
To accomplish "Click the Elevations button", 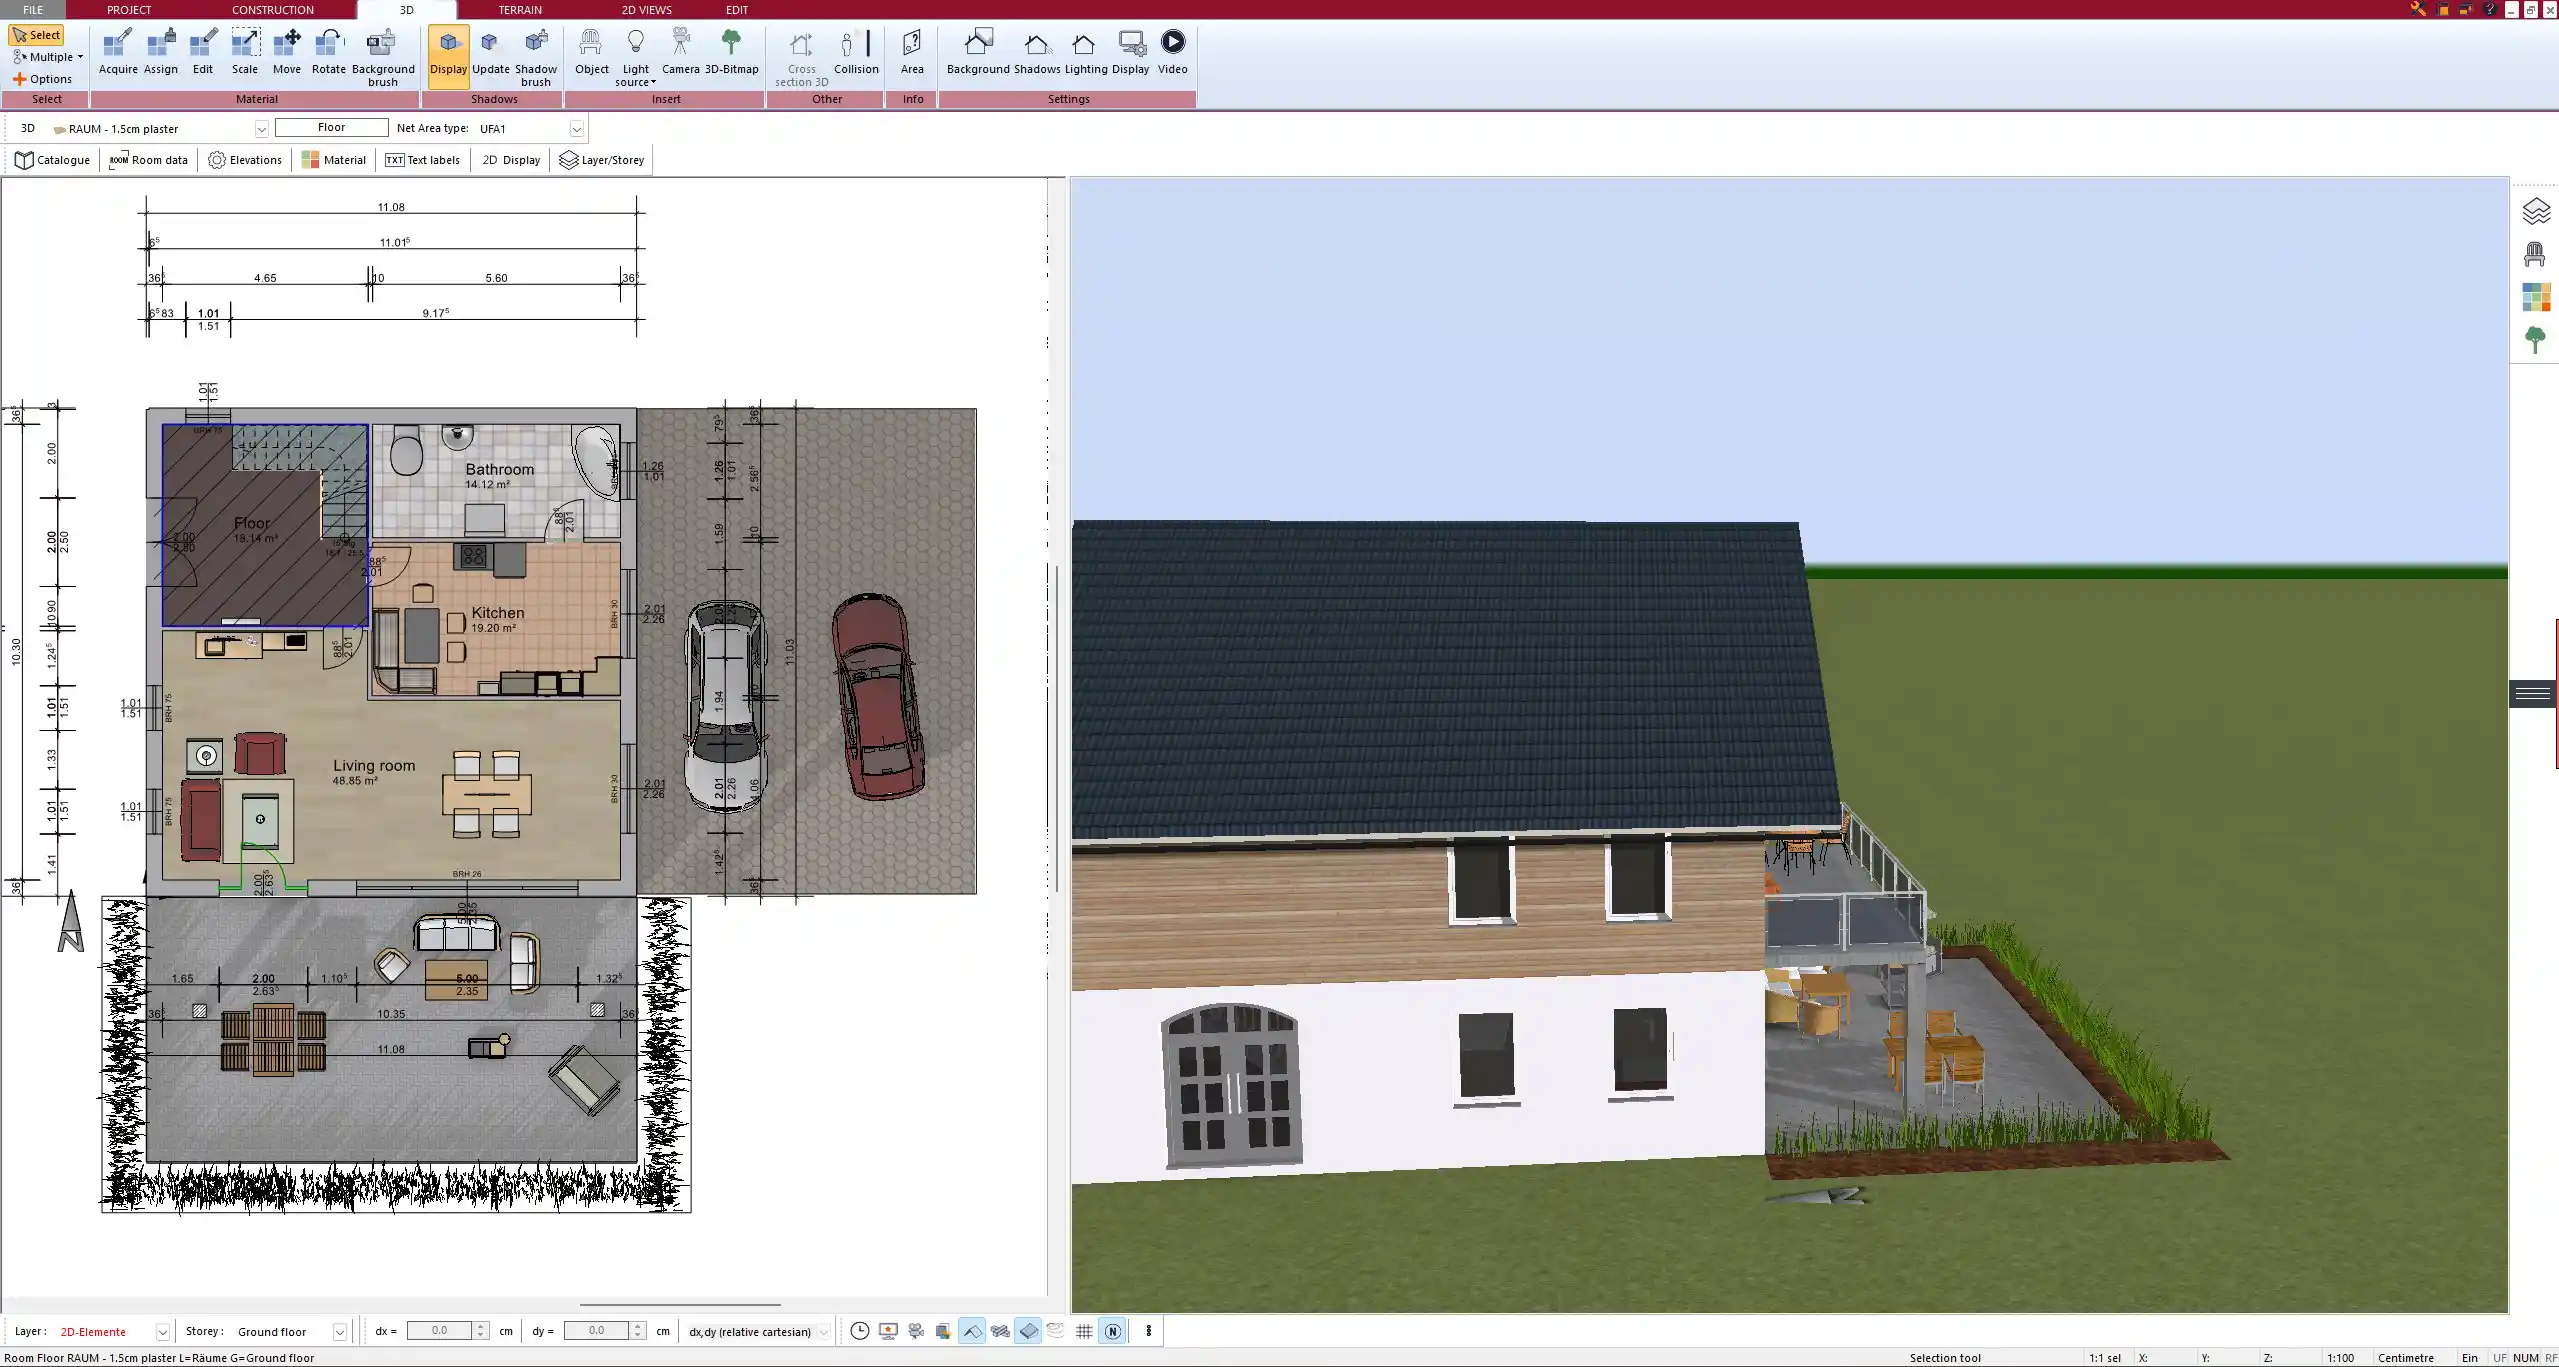I will [x=245, y=160].
